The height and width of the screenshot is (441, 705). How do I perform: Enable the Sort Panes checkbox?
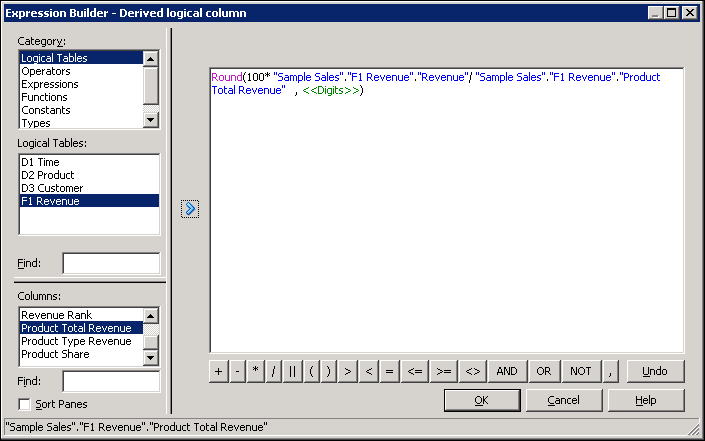pyautogui.click(x=24, y=404)
